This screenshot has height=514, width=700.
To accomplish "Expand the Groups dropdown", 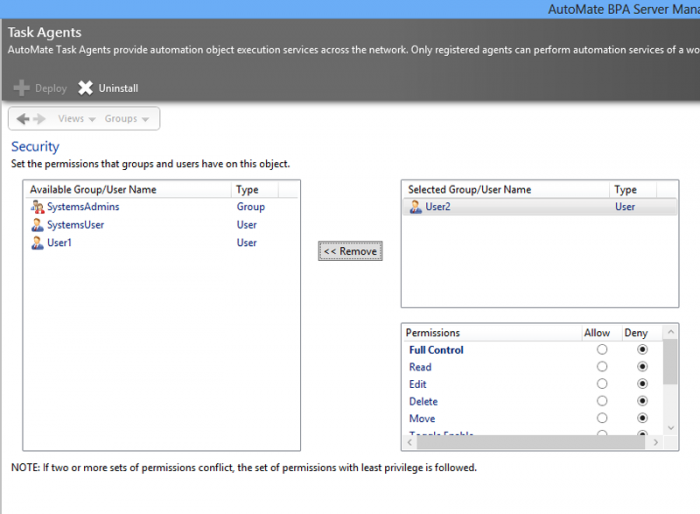I will pyautogui.click(x=126, y=119).
